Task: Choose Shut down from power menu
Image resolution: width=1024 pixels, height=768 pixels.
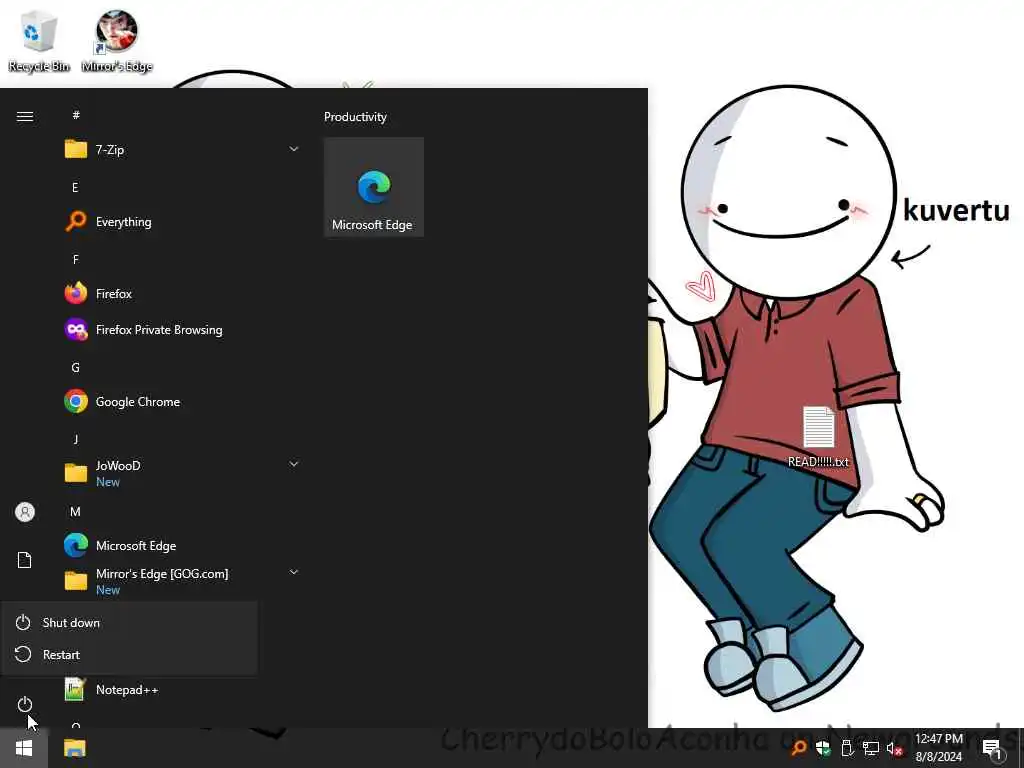Action: 129,622
